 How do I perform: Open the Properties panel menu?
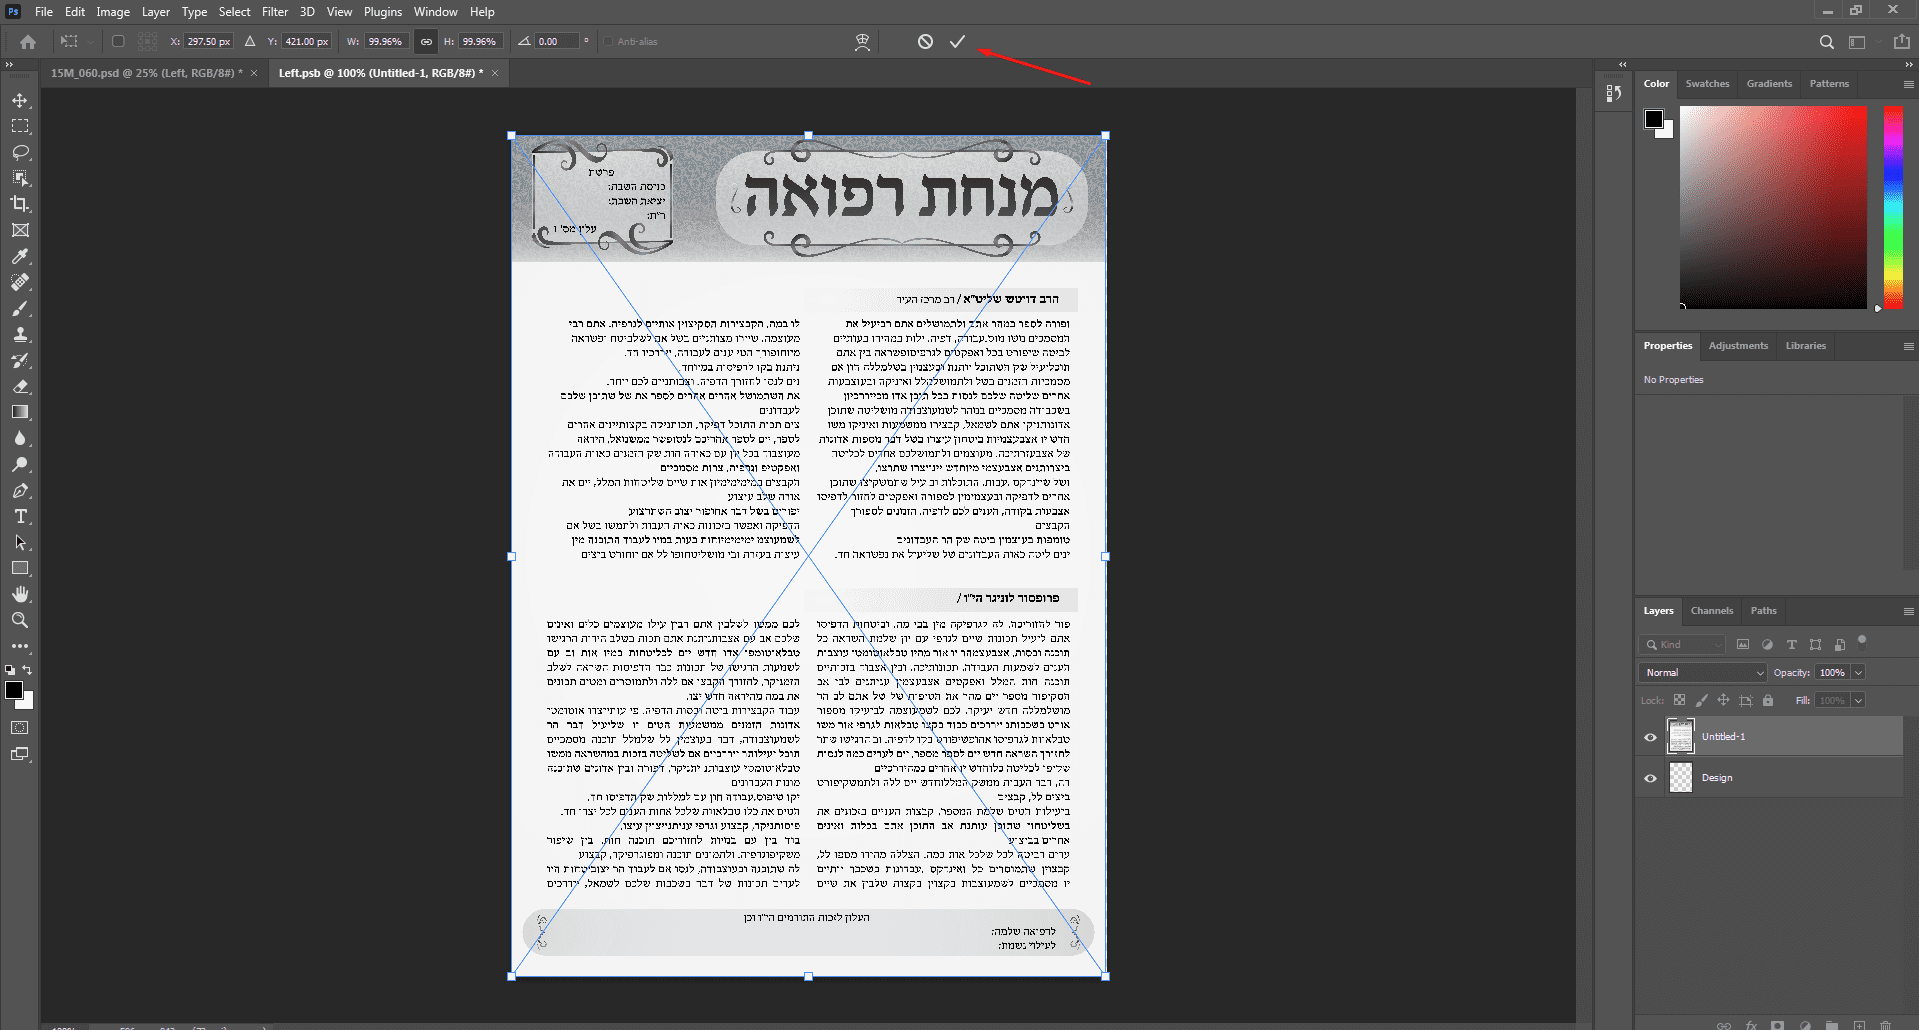(1908, 346)
